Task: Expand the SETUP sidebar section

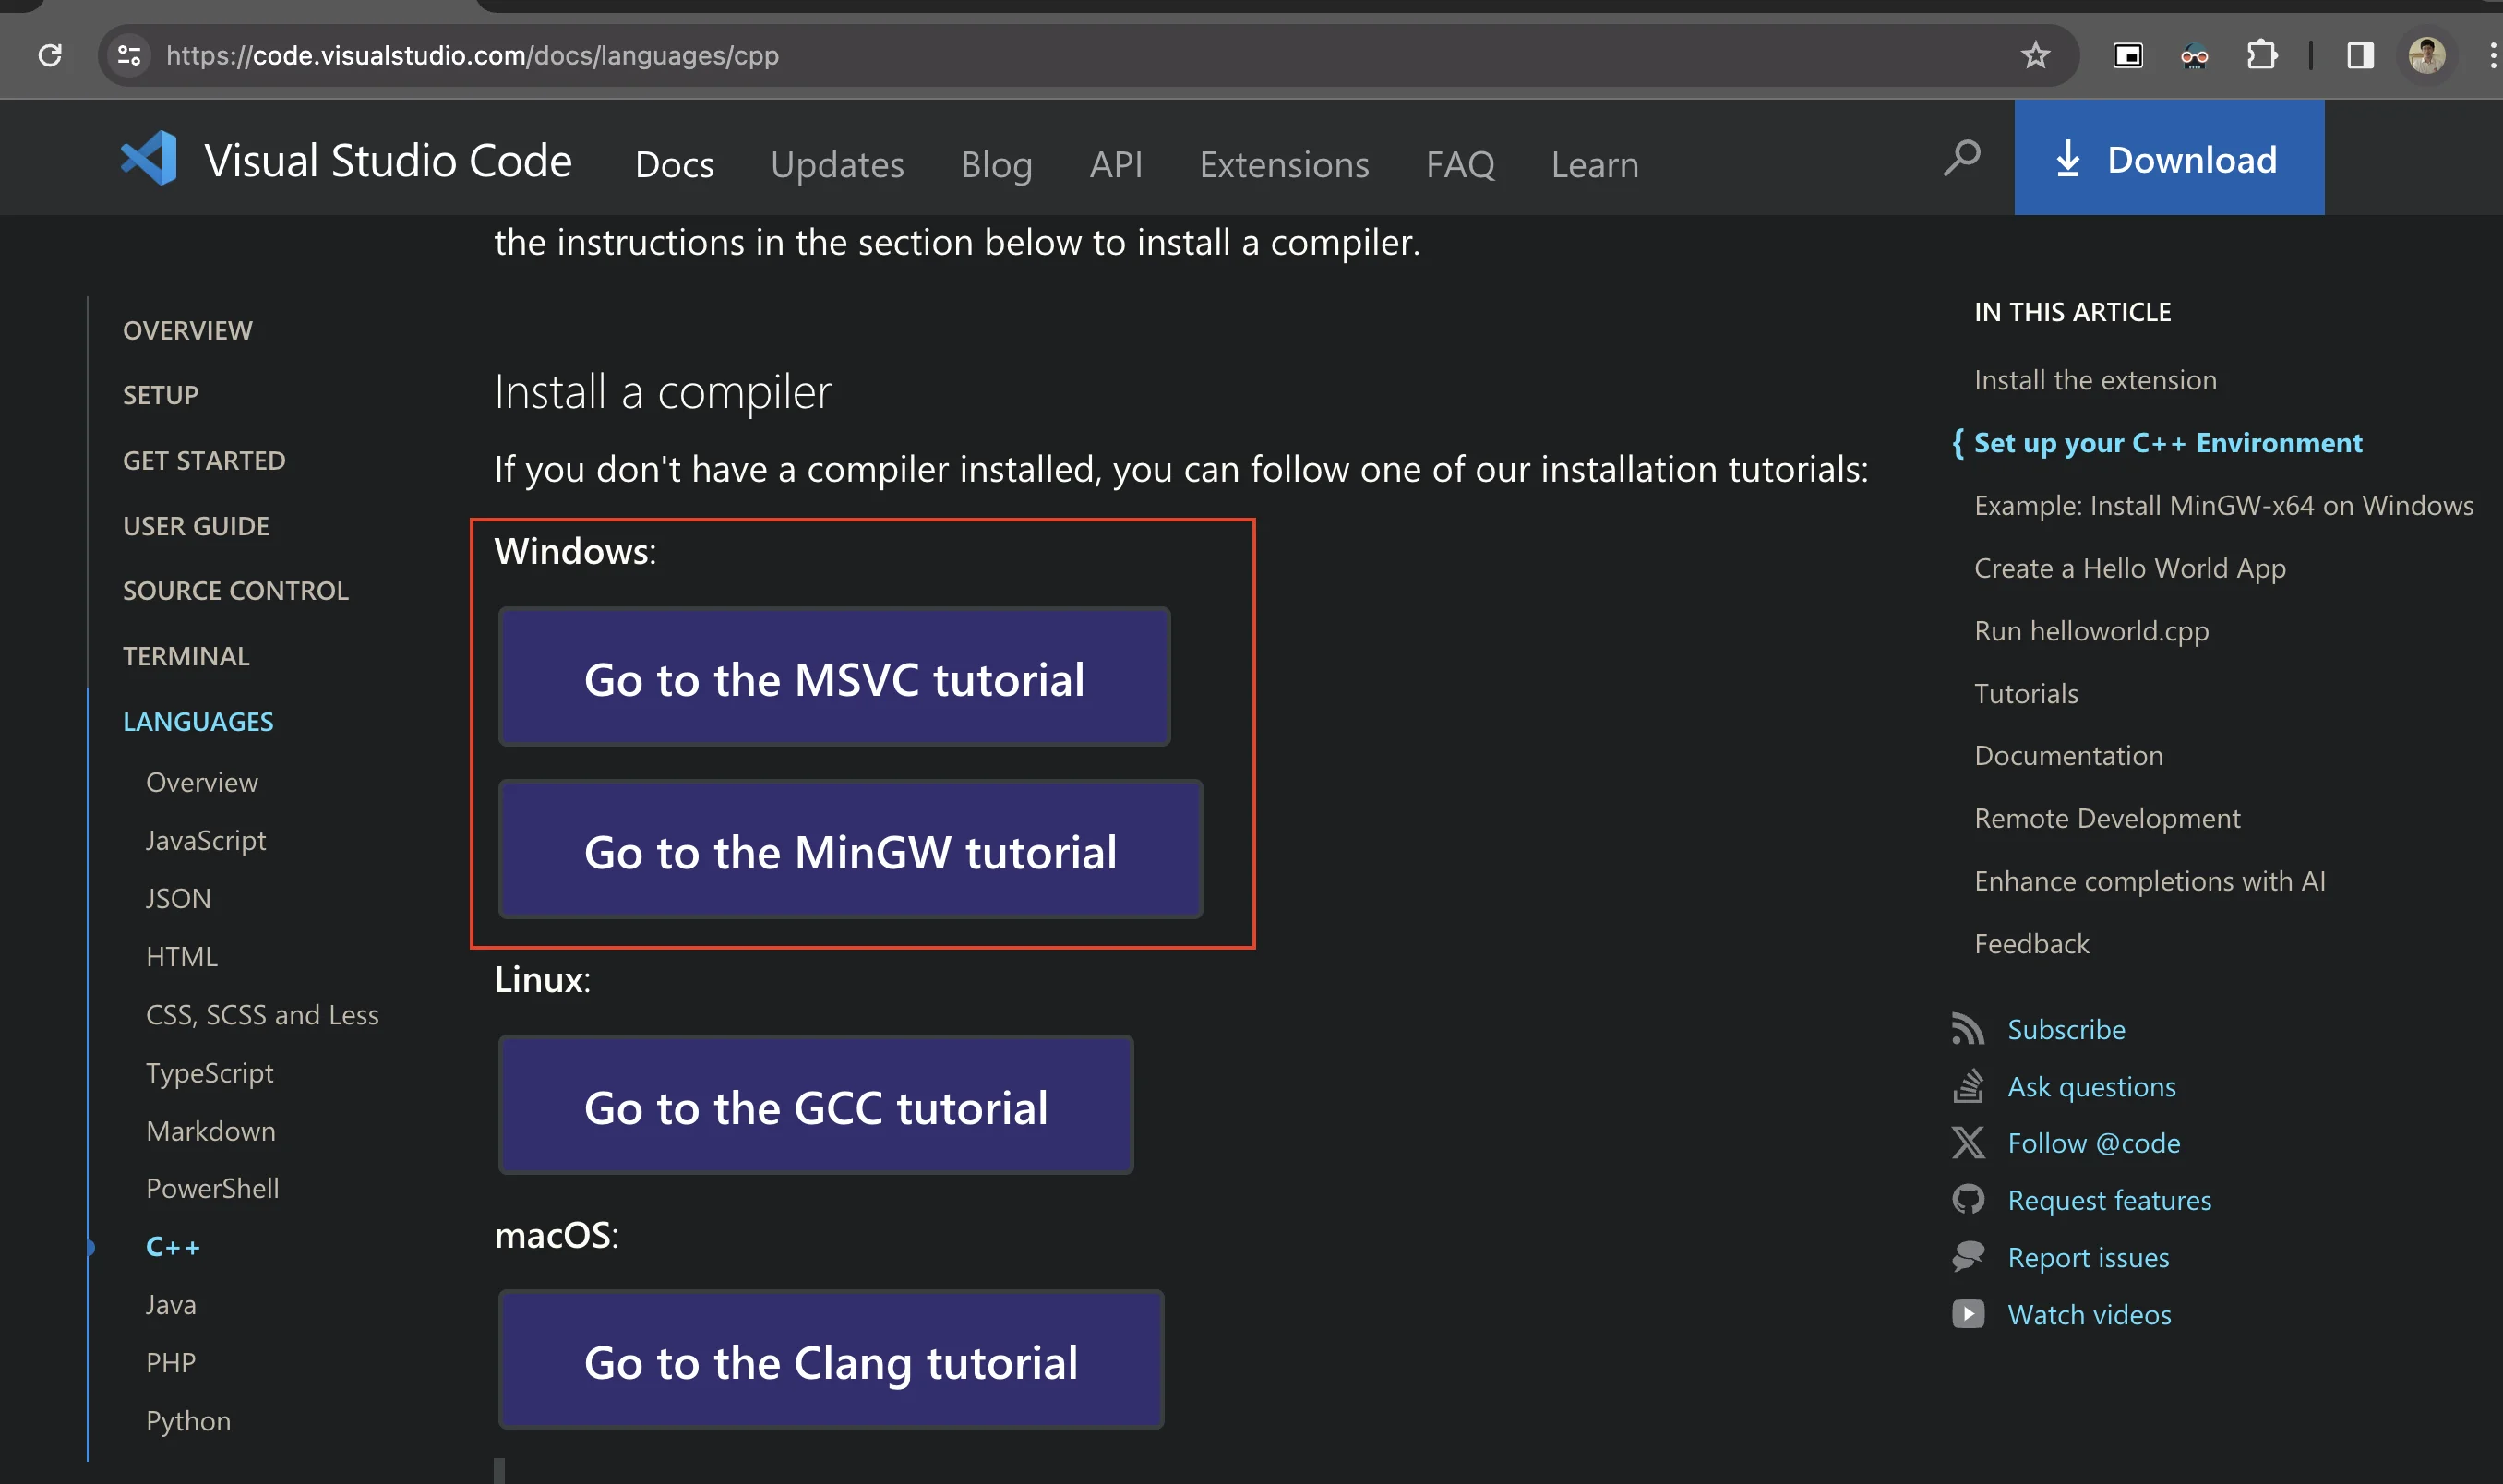Action: 160,395
